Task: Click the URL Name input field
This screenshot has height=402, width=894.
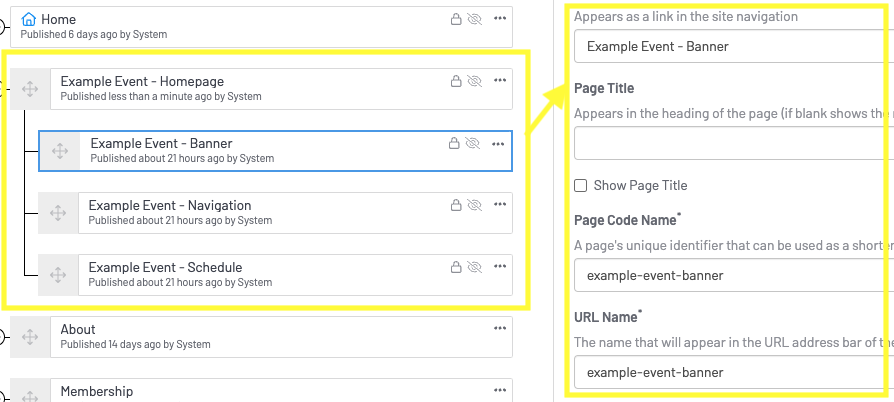Action: point(730,373)
